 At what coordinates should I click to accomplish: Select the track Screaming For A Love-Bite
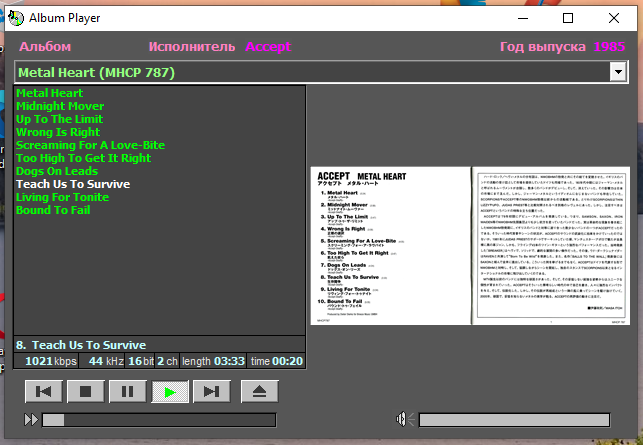(90, 145)
